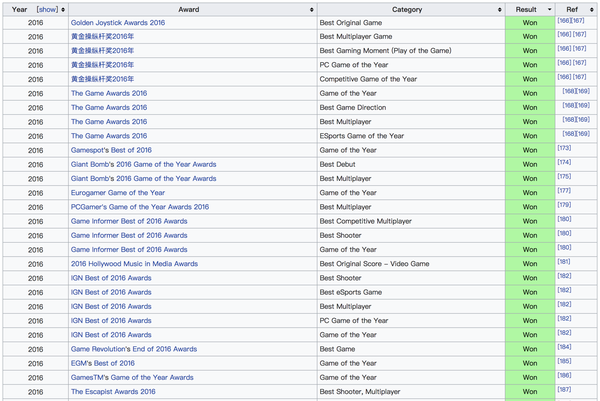
Task: Click the Won cell in Escapist Awards row
Action: [530, 391]
